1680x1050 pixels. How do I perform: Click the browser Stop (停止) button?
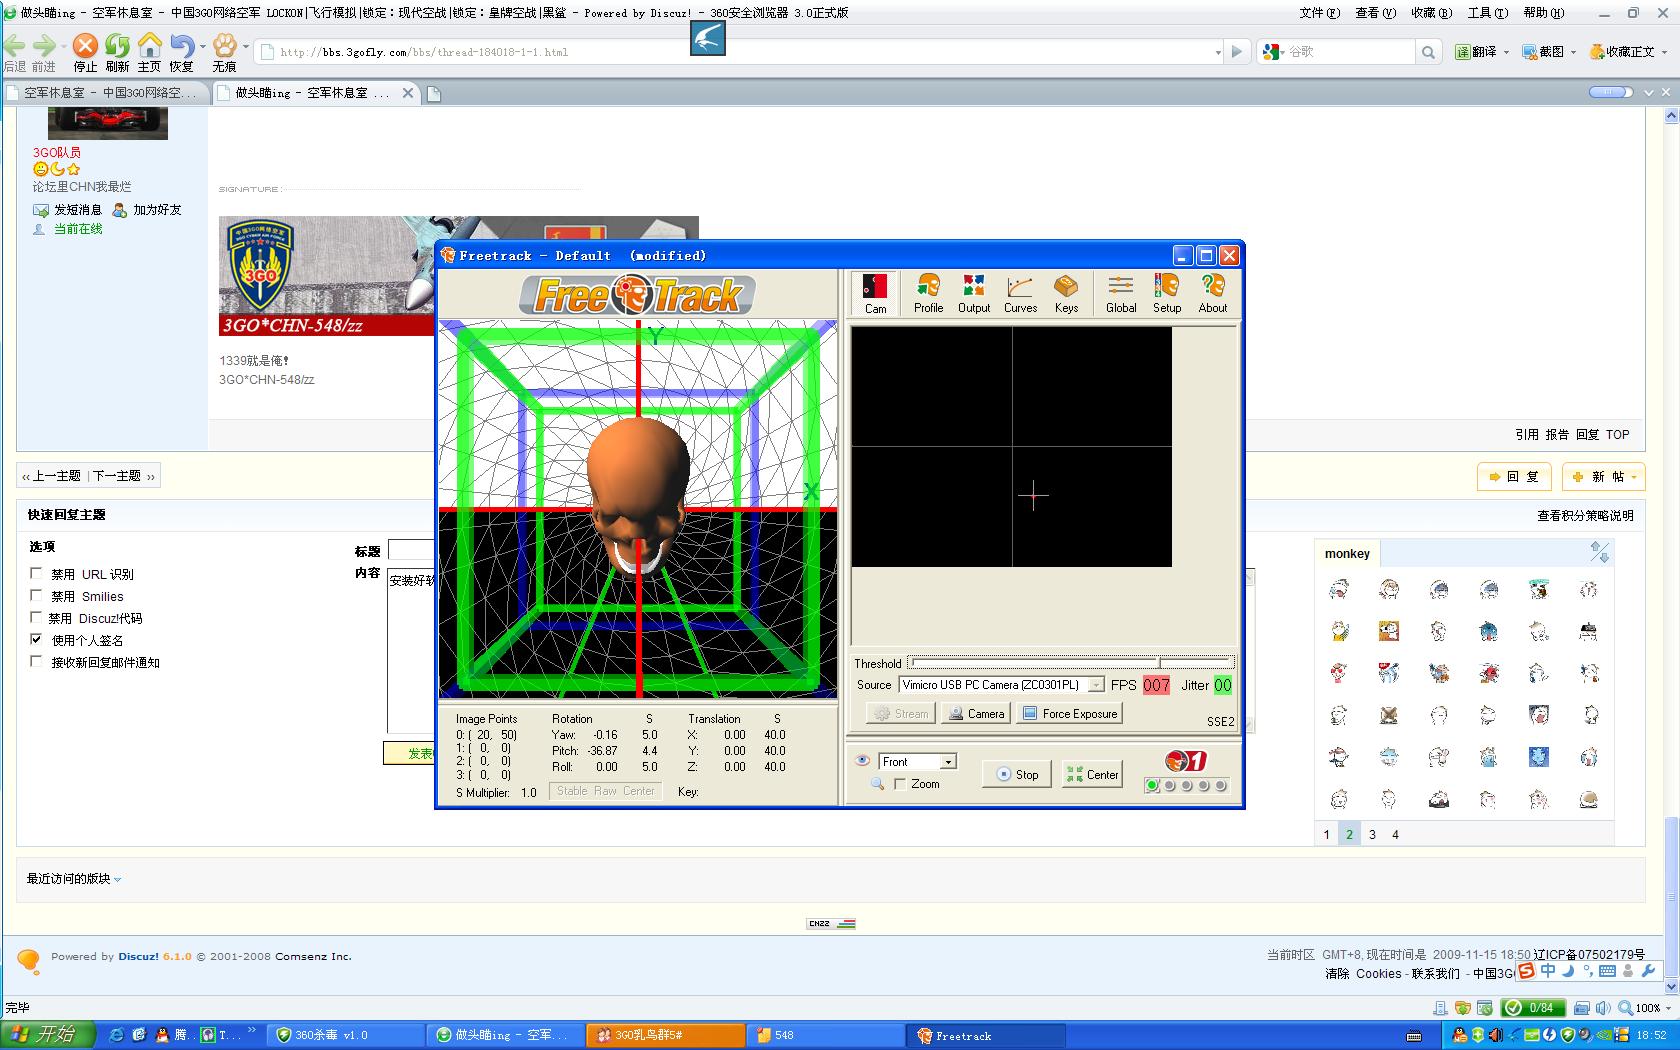[85, 52]
